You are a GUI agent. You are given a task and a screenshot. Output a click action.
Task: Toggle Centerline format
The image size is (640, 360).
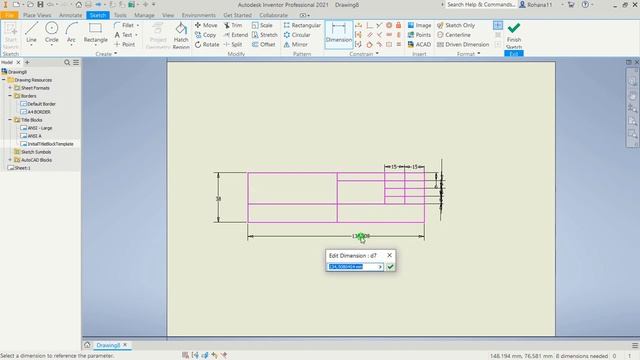coord(453,35)
